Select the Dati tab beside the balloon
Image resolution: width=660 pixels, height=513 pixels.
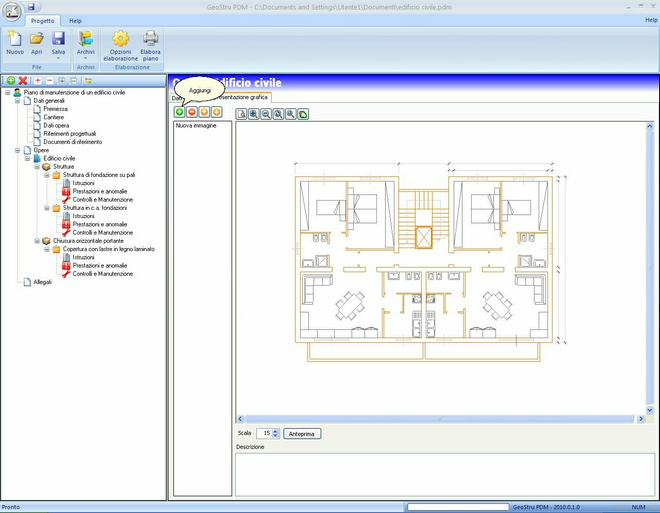pos(176,98)
